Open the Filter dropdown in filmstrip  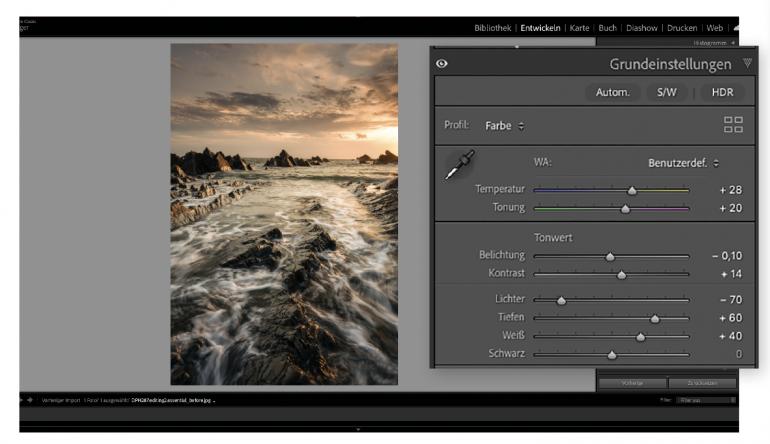pyautogui.click(x=706, y=400)
